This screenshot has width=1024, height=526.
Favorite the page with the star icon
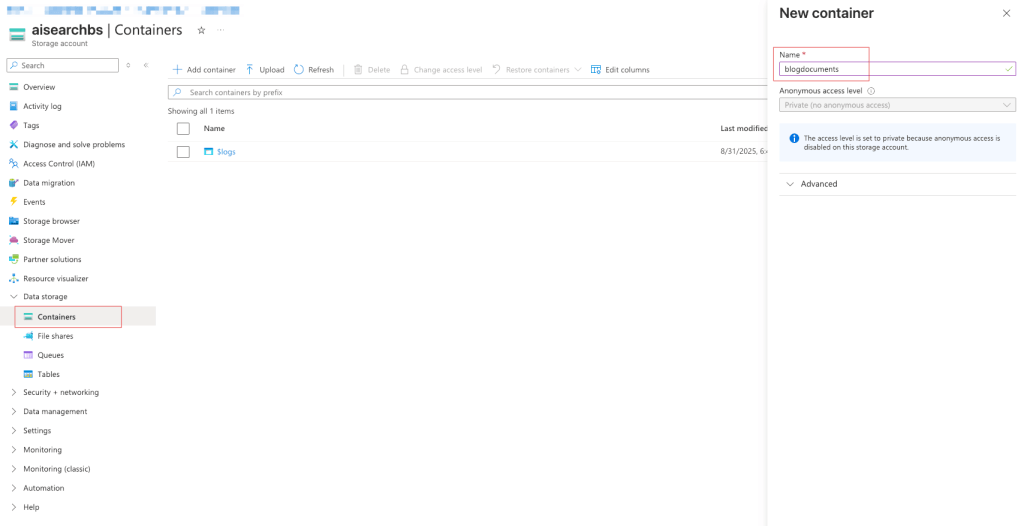[x=201, y=30]
